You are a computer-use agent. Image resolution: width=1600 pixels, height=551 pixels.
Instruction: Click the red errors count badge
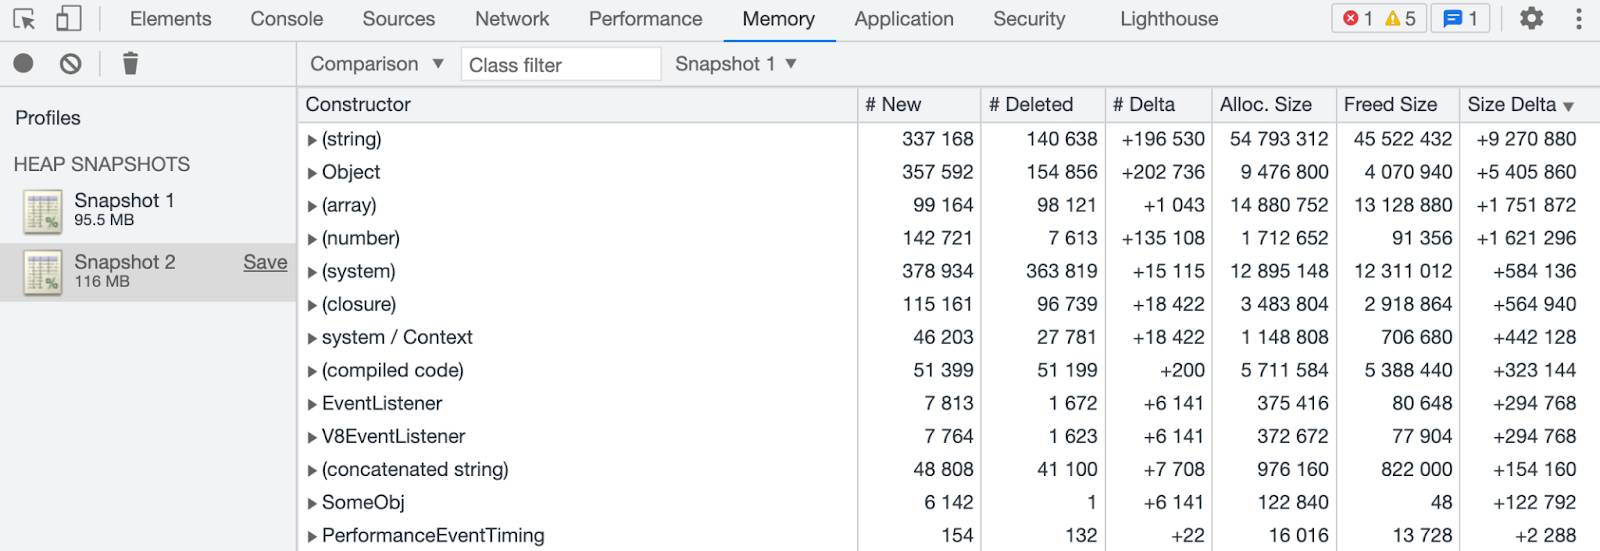coord(1357,19)
